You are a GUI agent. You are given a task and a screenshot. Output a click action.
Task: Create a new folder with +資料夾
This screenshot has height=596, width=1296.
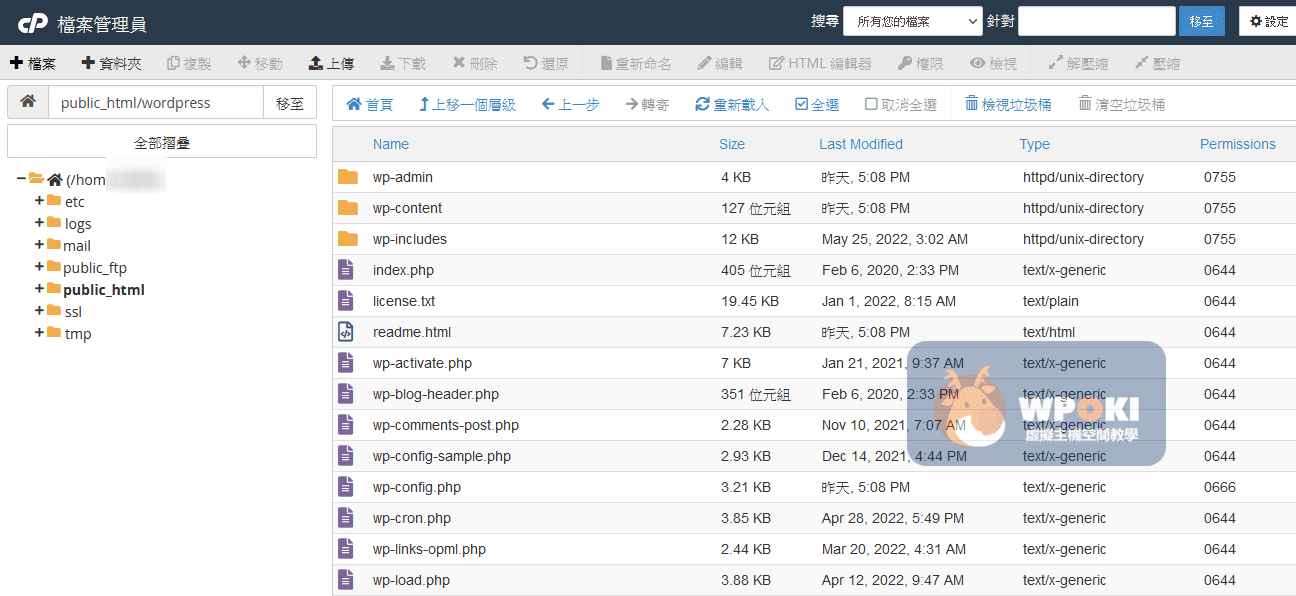click(x=111, y=63)
